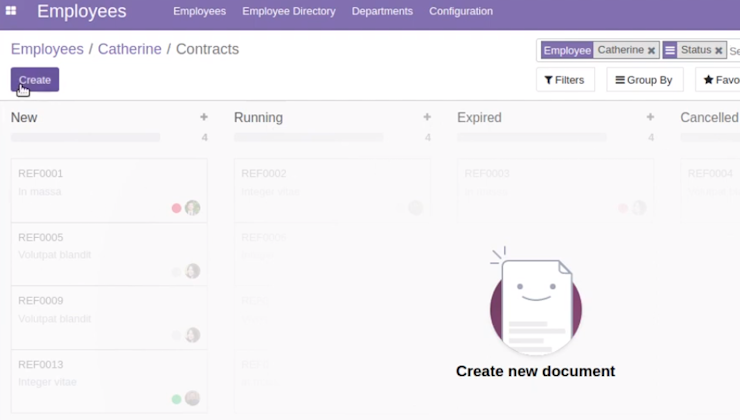Open the Employee Directory menu

point(289,11)
